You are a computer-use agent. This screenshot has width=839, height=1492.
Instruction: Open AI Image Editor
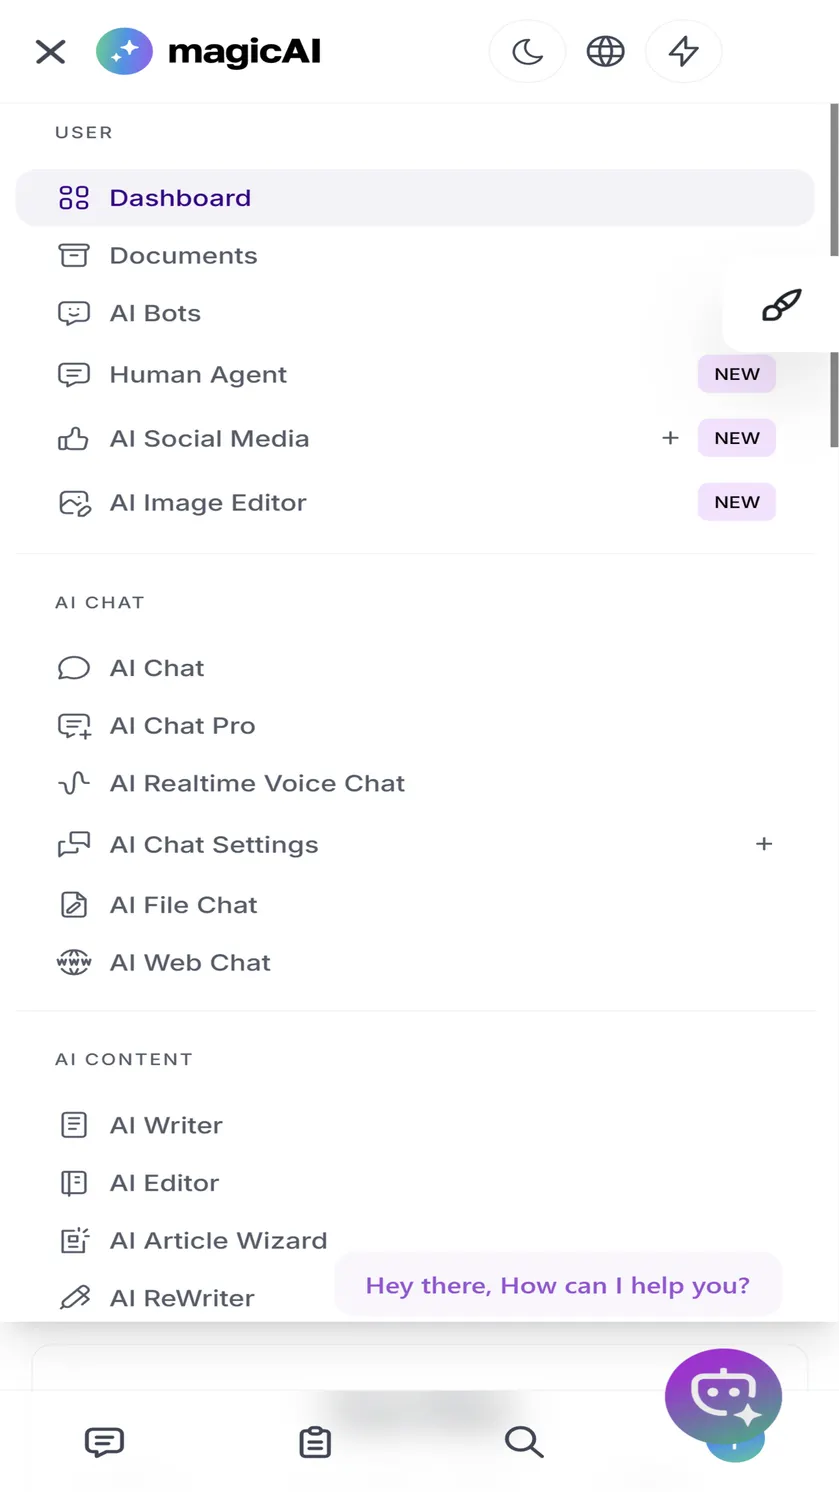(x=415, y=502)
